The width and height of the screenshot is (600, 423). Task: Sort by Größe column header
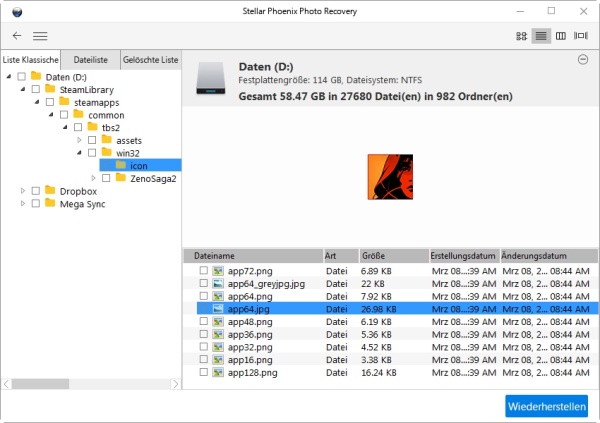tap(394, 256)
